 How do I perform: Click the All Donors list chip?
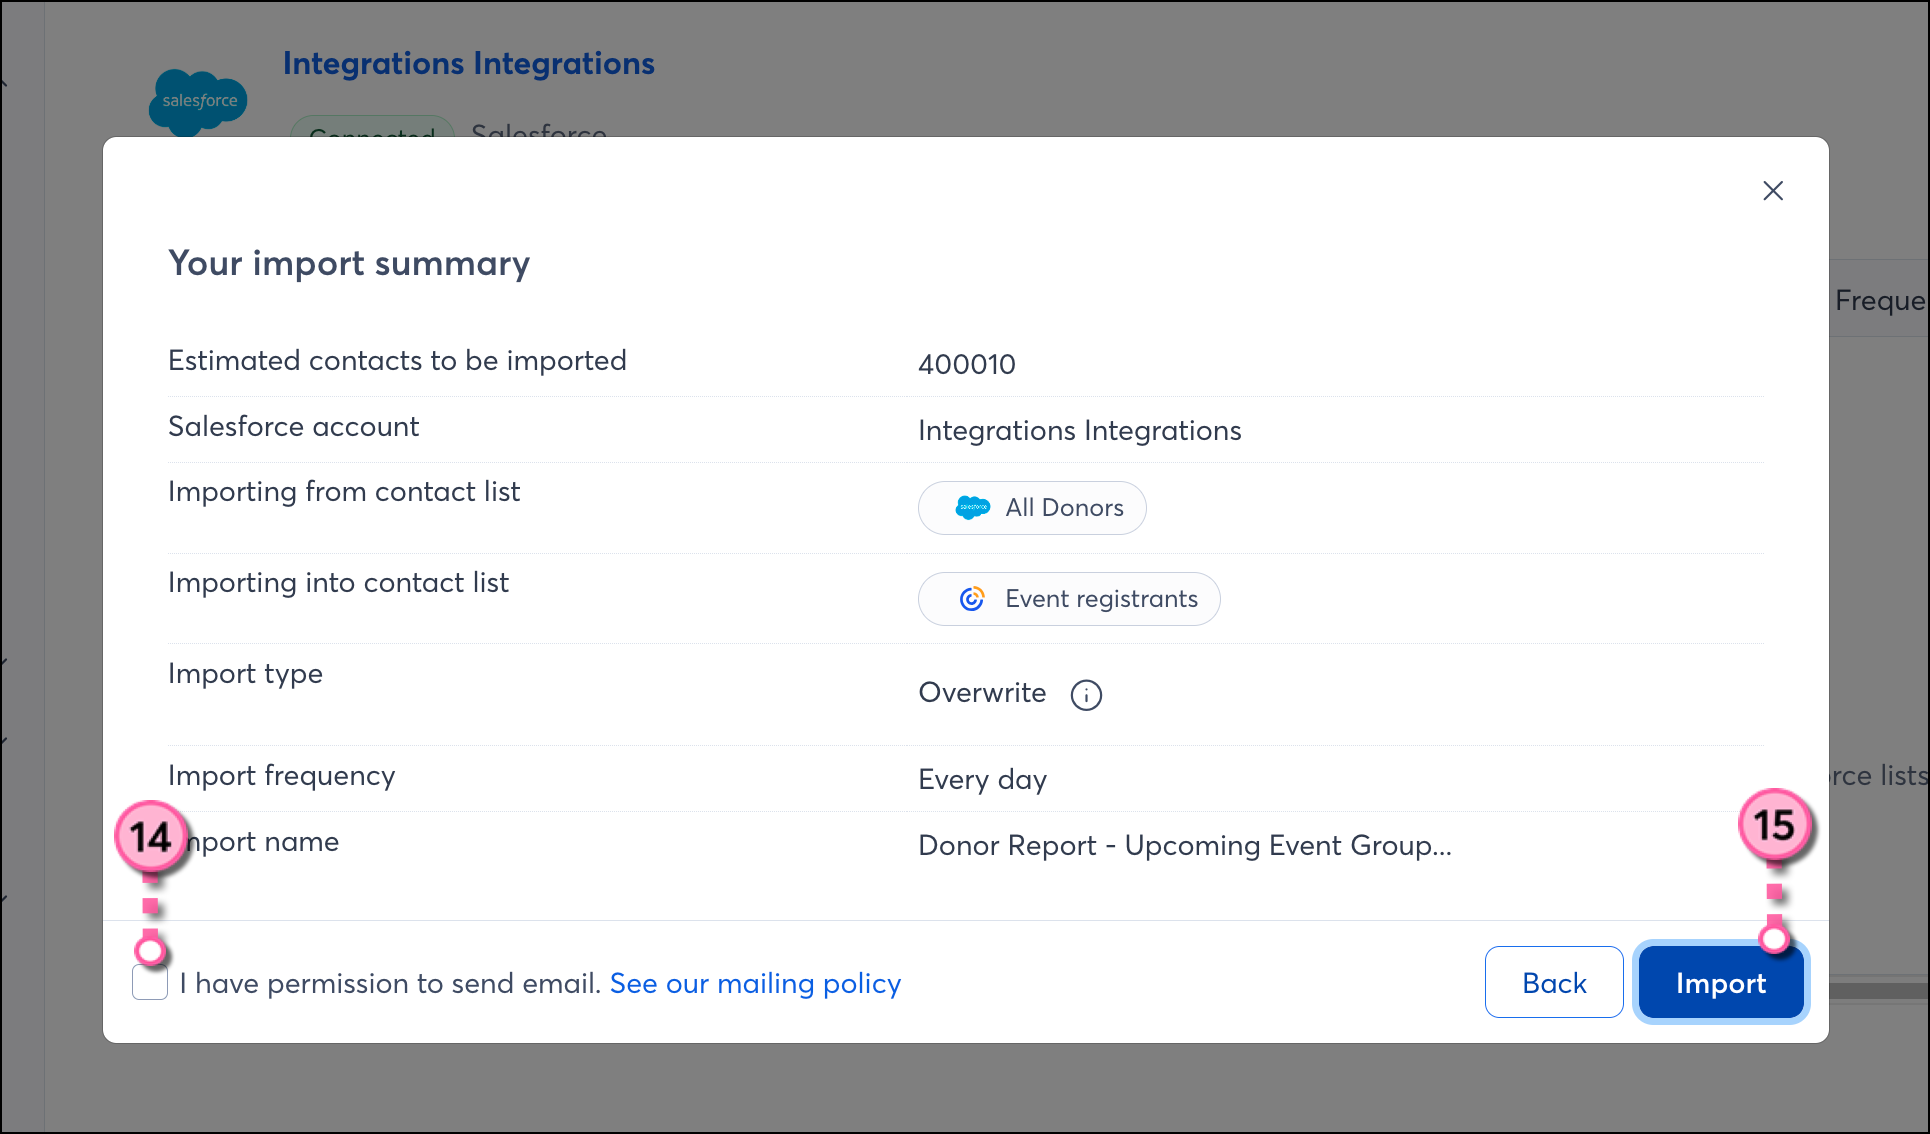pyautogui.click(x=1032, y=508)
